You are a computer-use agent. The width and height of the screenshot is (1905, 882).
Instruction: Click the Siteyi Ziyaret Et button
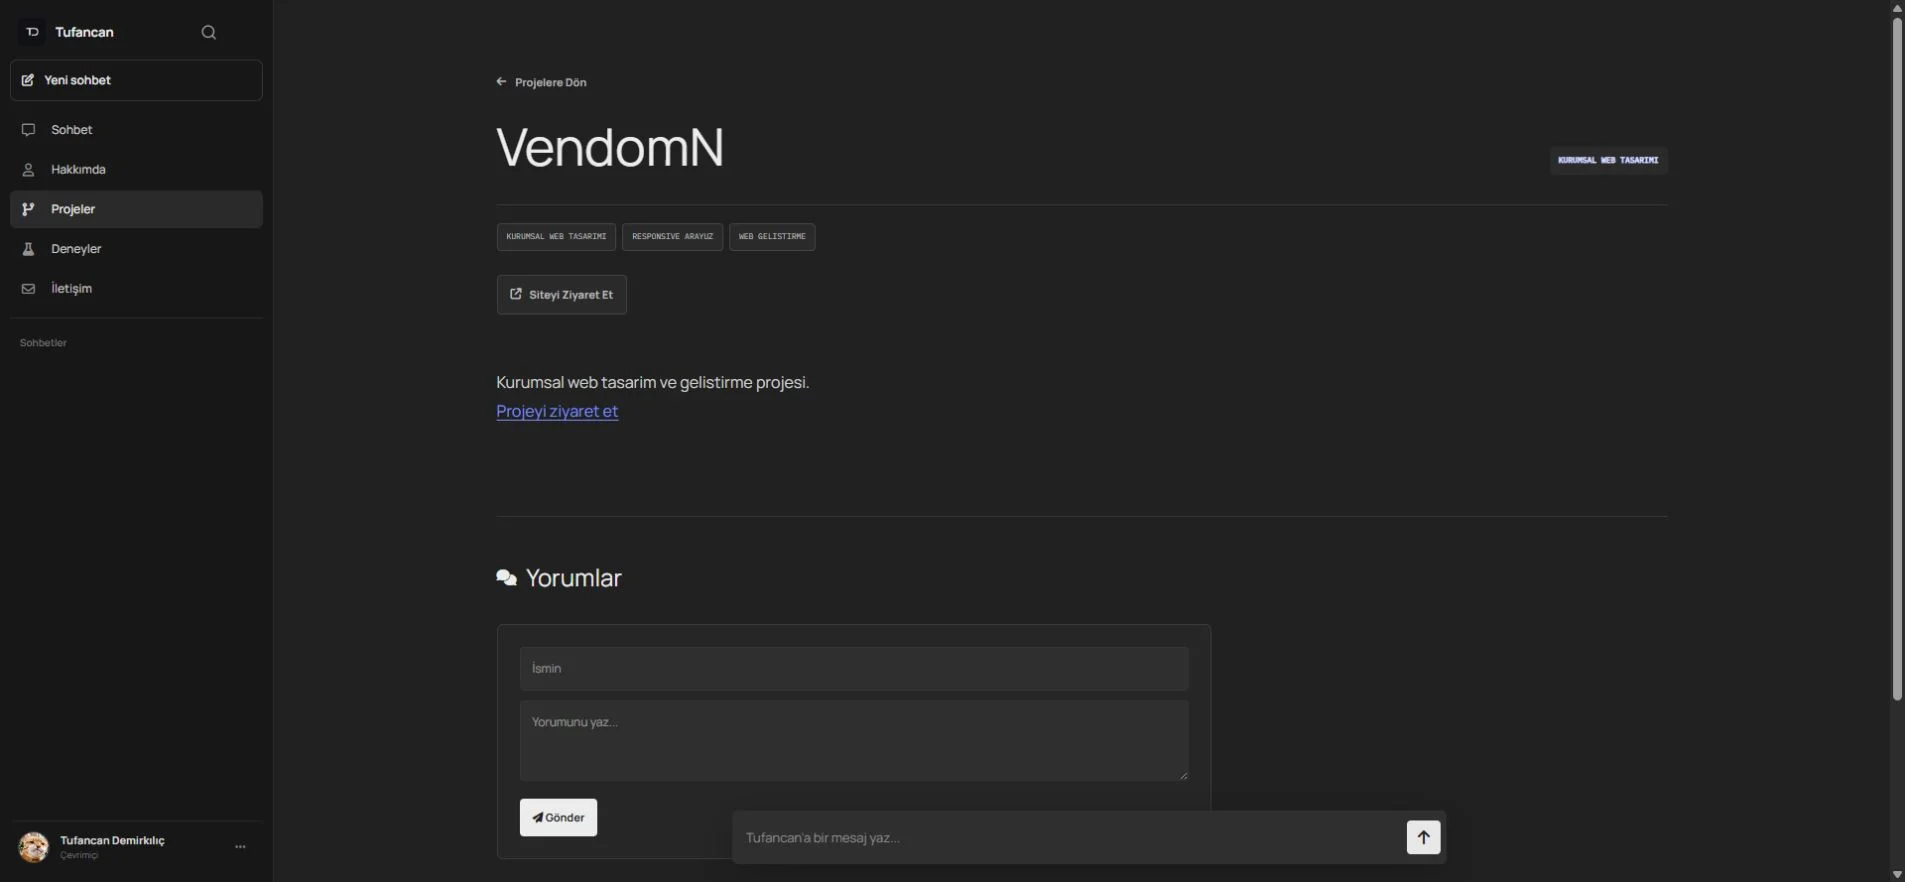click(x=562, y=295)
